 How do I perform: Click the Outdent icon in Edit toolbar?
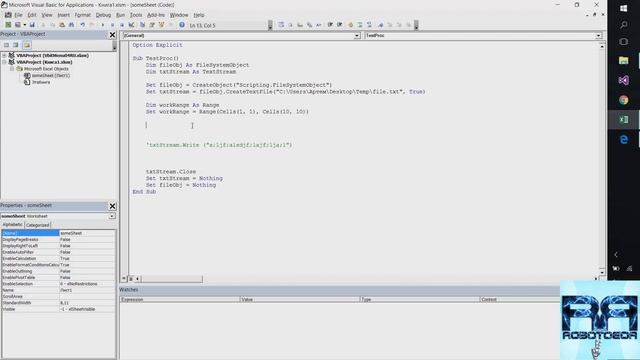[x=340, y=25]
